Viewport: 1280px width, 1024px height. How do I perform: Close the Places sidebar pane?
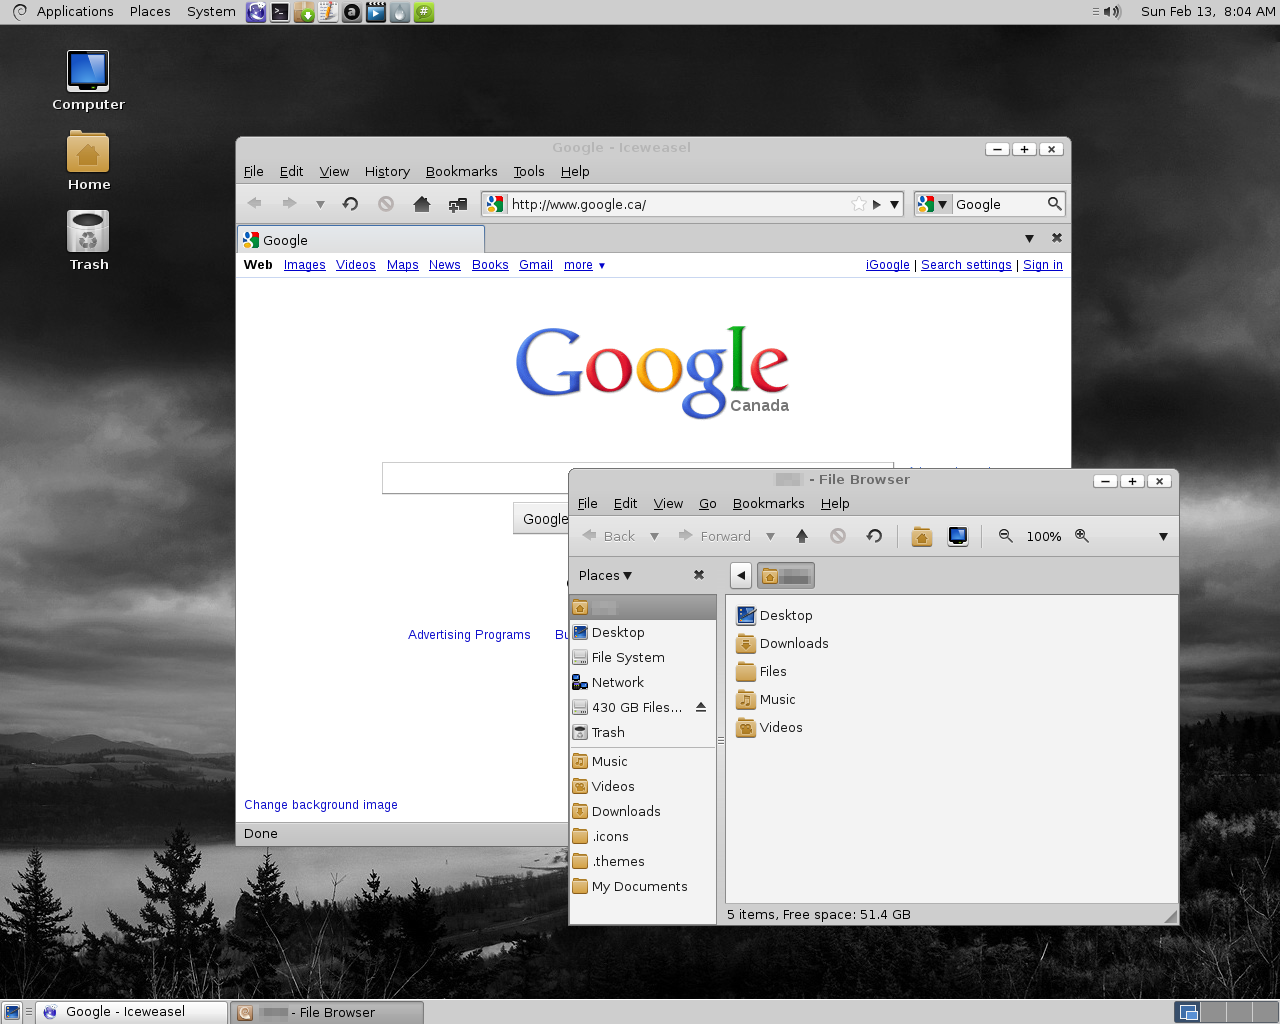(699, 575)
